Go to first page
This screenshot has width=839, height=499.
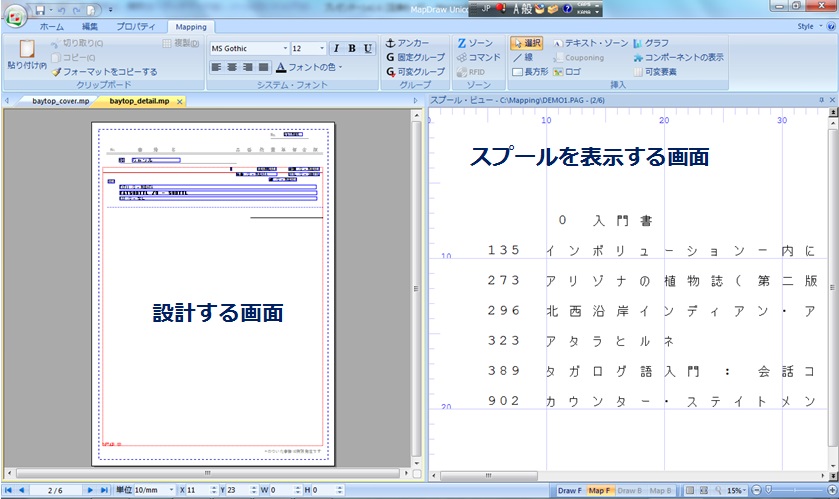(9, 490)
